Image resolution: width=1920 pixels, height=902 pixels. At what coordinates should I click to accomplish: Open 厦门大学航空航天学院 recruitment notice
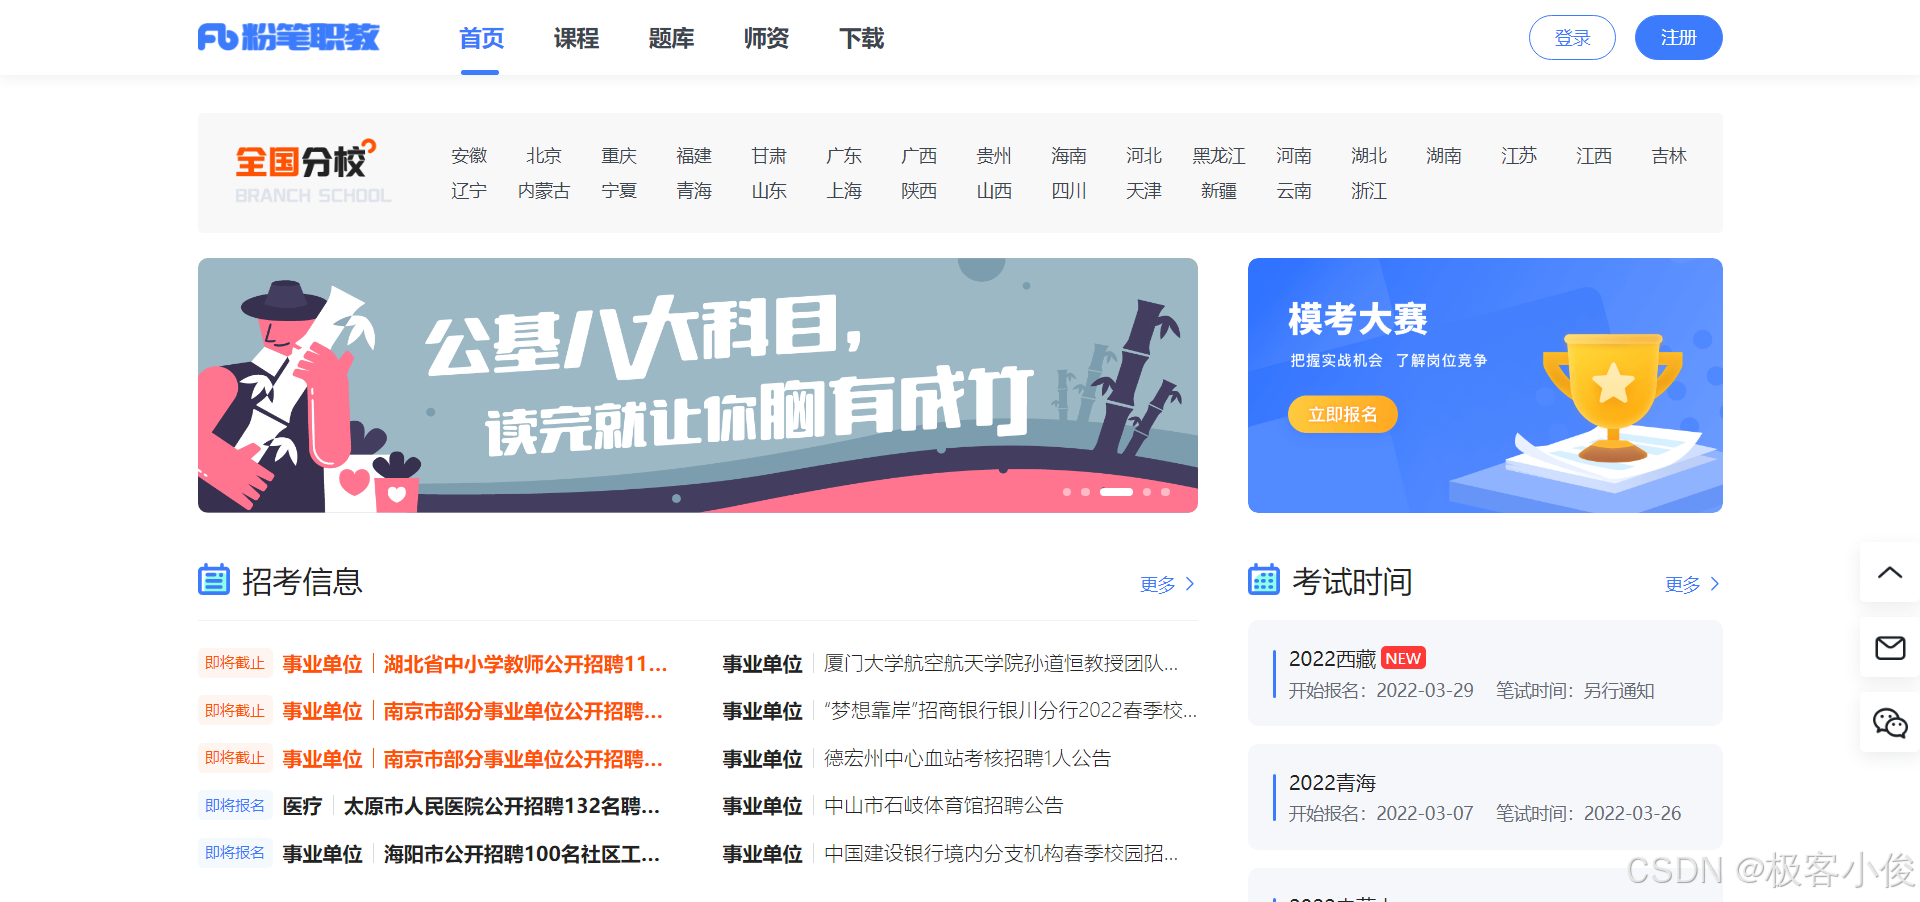[x=1001, y=664]
